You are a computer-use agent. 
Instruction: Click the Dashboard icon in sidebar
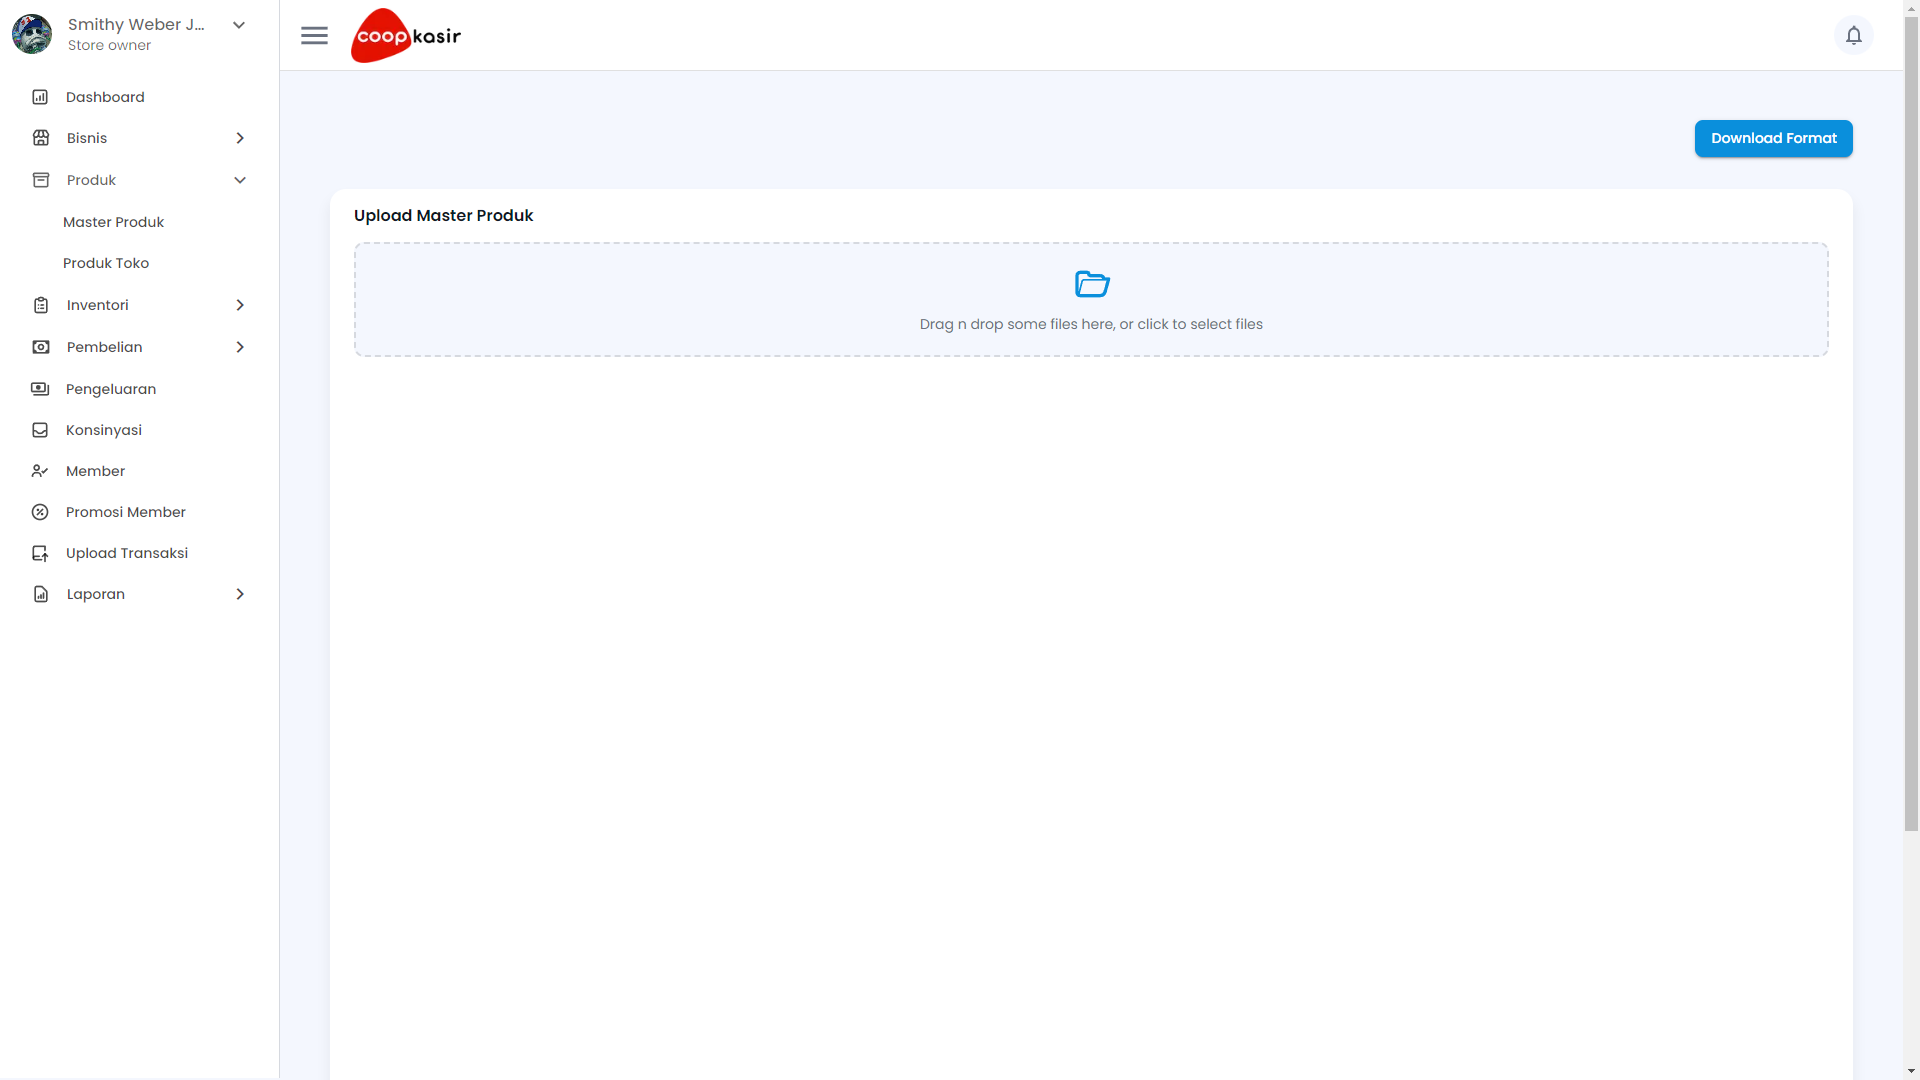pos(40,96)
